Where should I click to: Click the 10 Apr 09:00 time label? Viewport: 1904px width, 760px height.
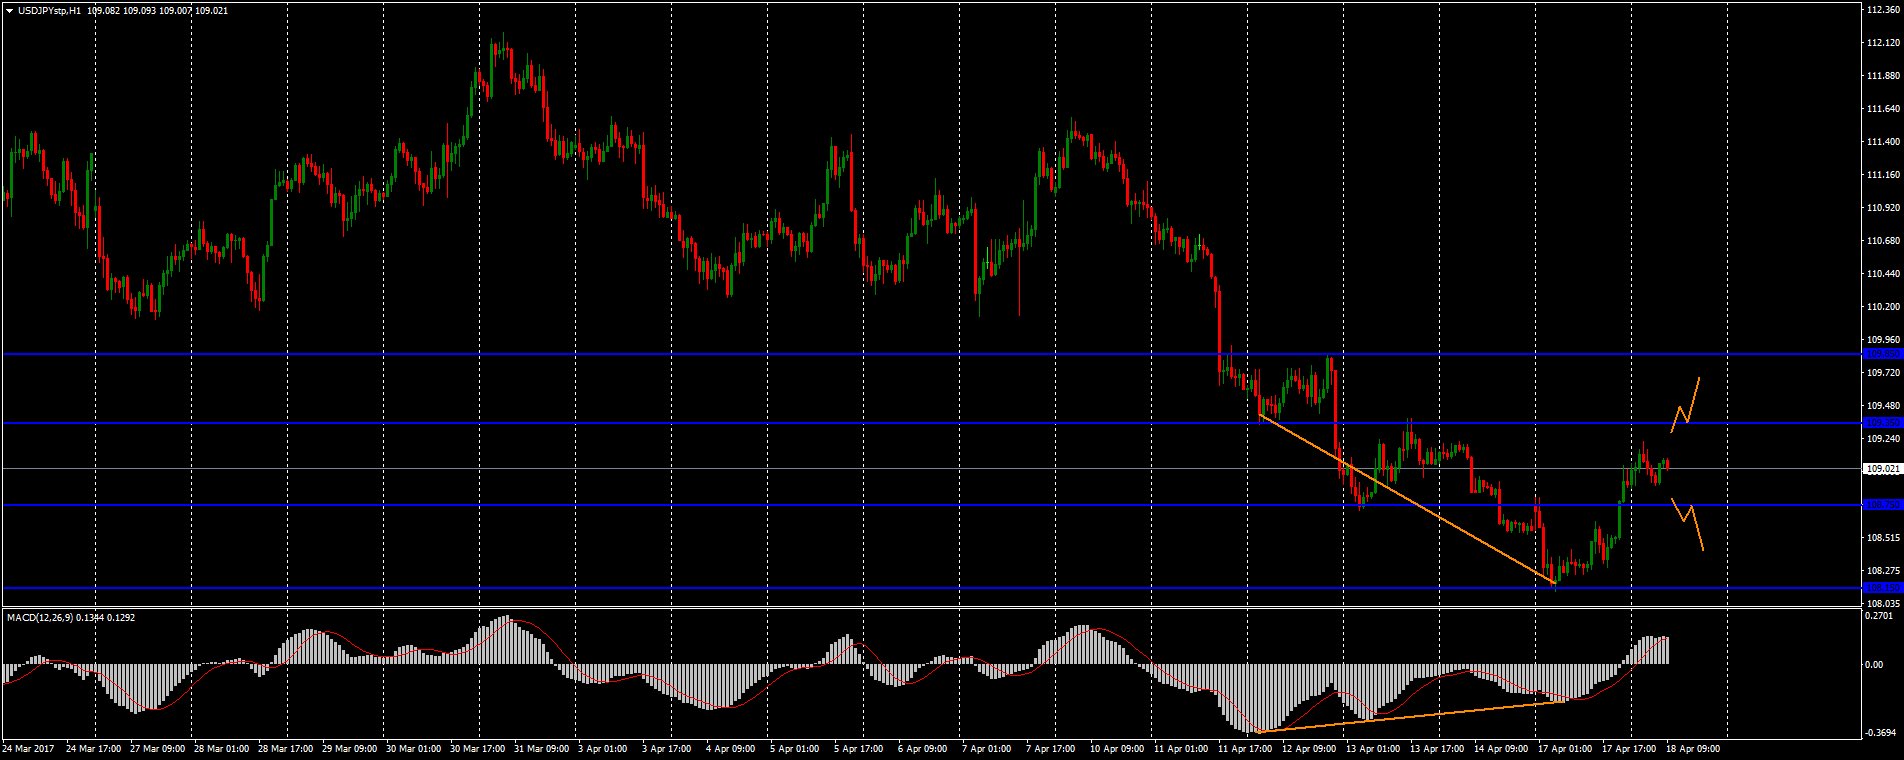tap(1118, 748)
